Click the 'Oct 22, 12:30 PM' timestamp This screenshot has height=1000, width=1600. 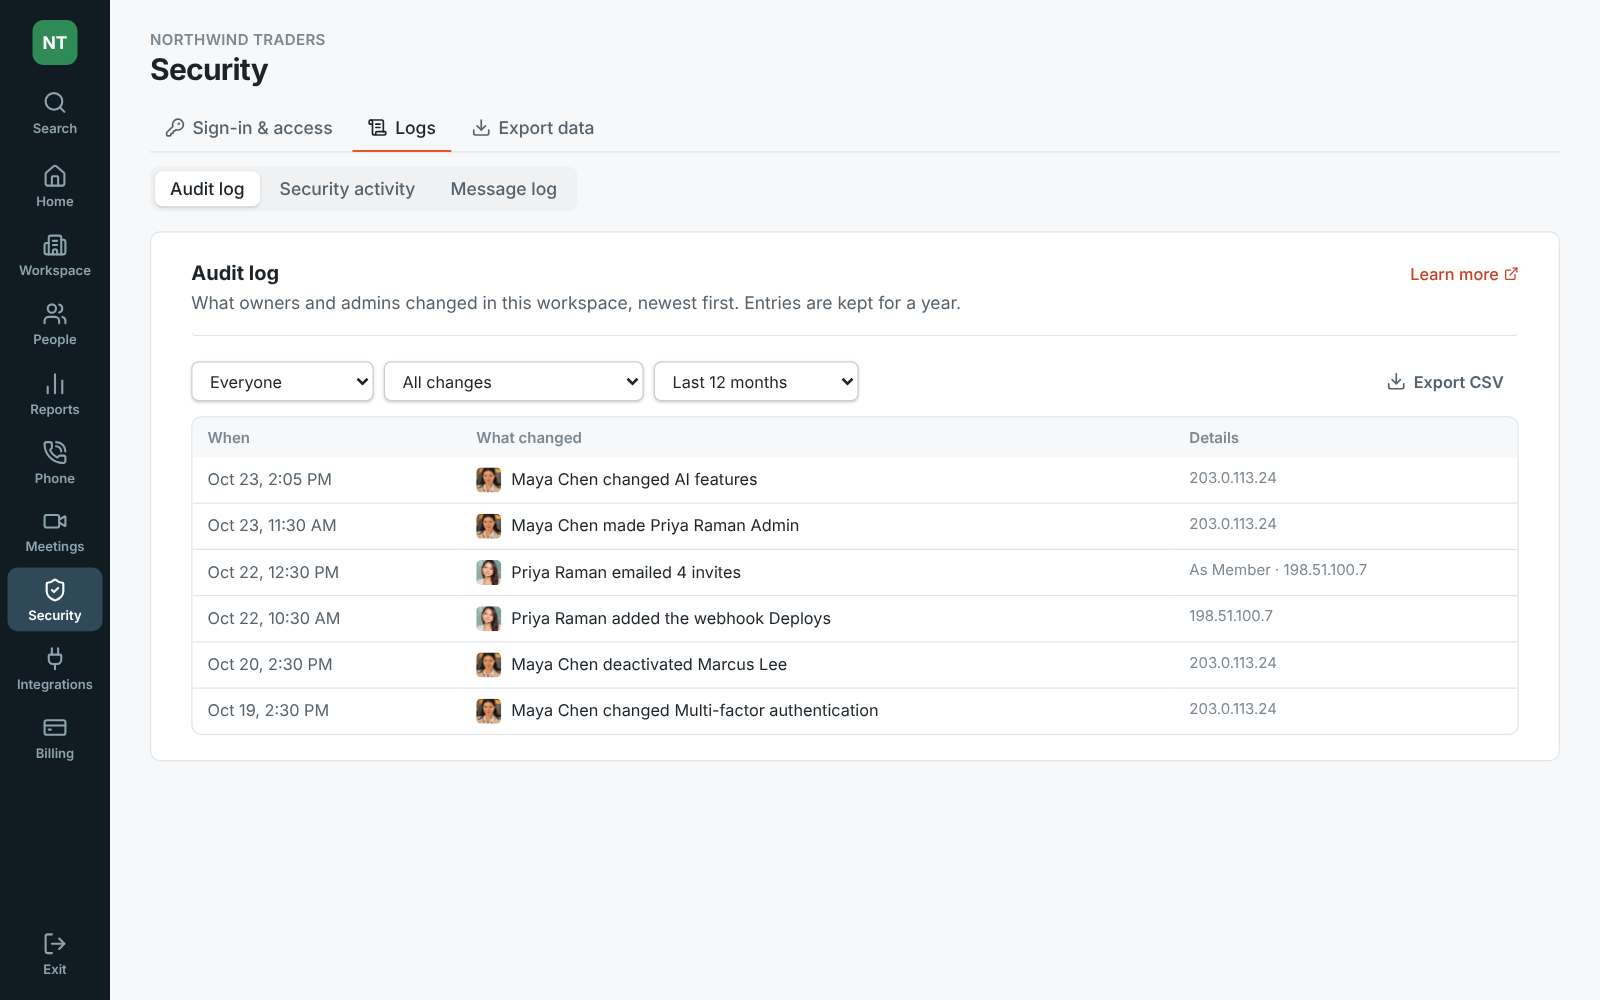(273, 572)
